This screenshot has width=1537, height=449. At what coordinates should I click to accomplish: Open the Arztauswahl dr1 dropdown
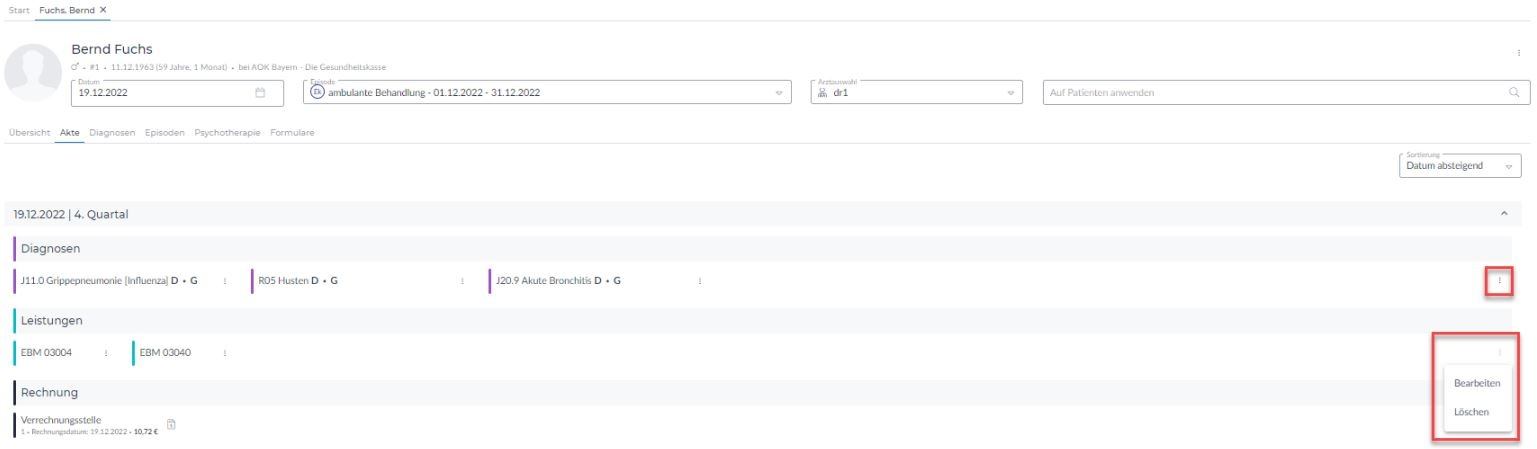[x=1010, y=93]
